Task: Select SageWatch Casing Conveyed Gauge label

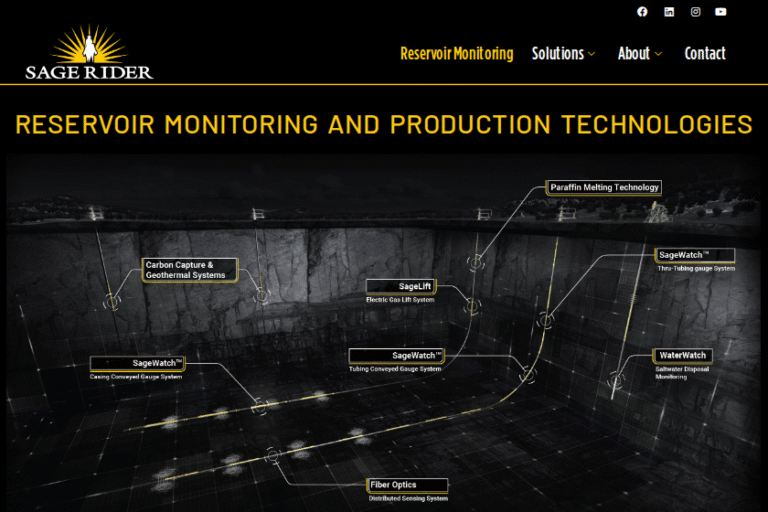Action: [138, 363]
